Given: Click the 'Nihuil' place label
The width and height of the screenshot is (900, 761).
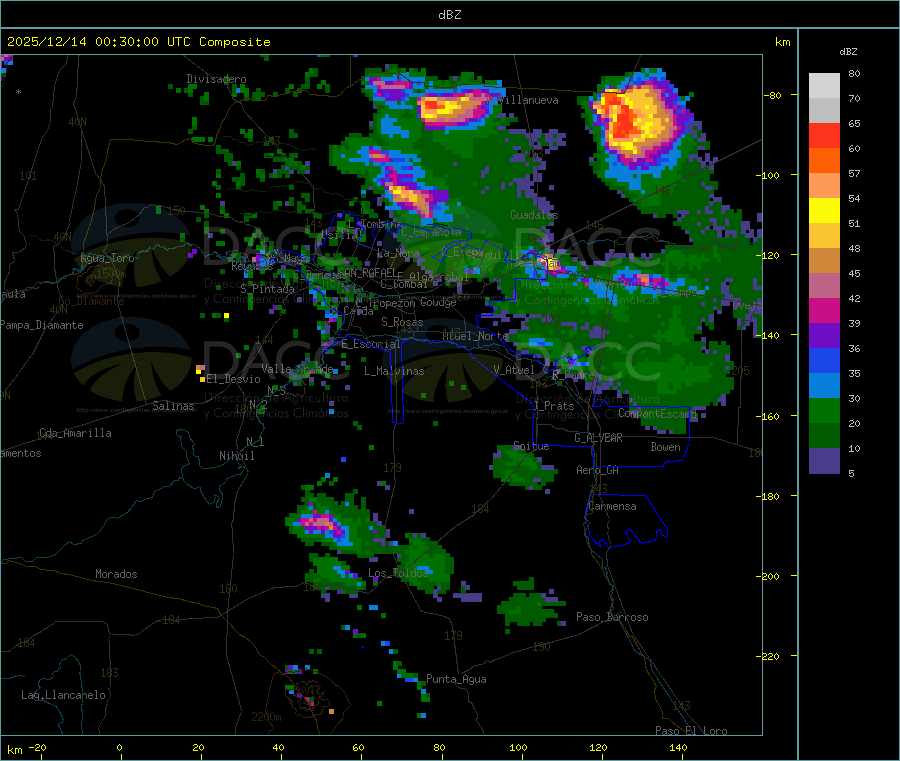Looking at the screenshot, I should pos(236,456).
